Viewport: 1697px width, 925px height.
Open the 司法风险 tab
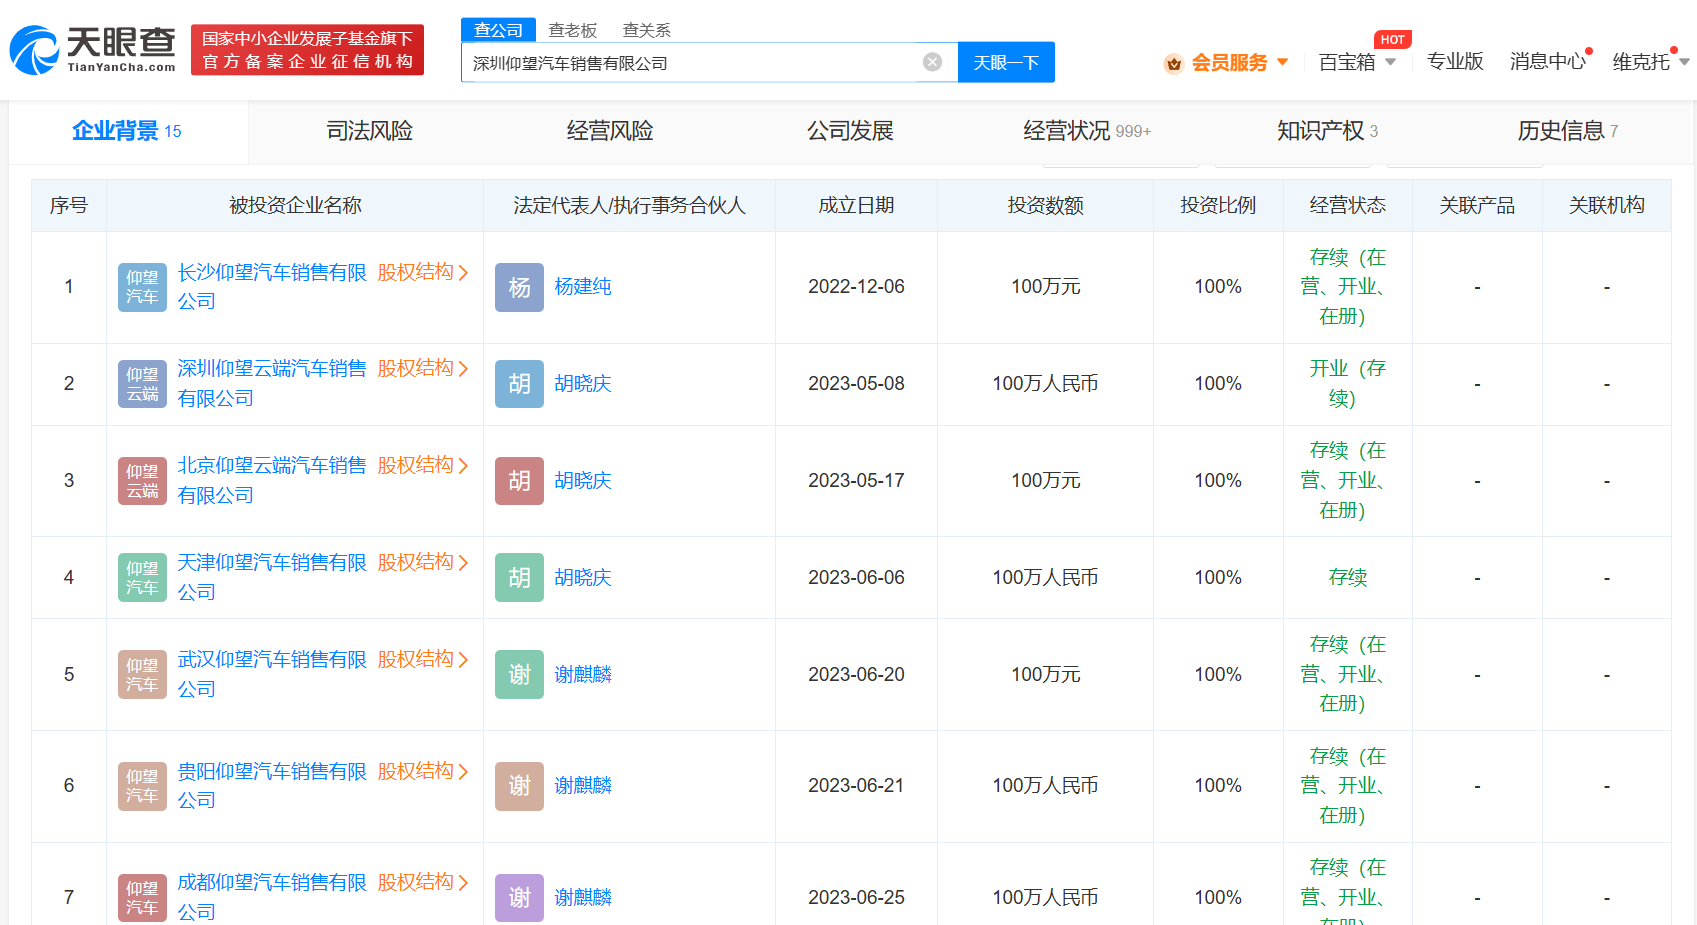369,131
